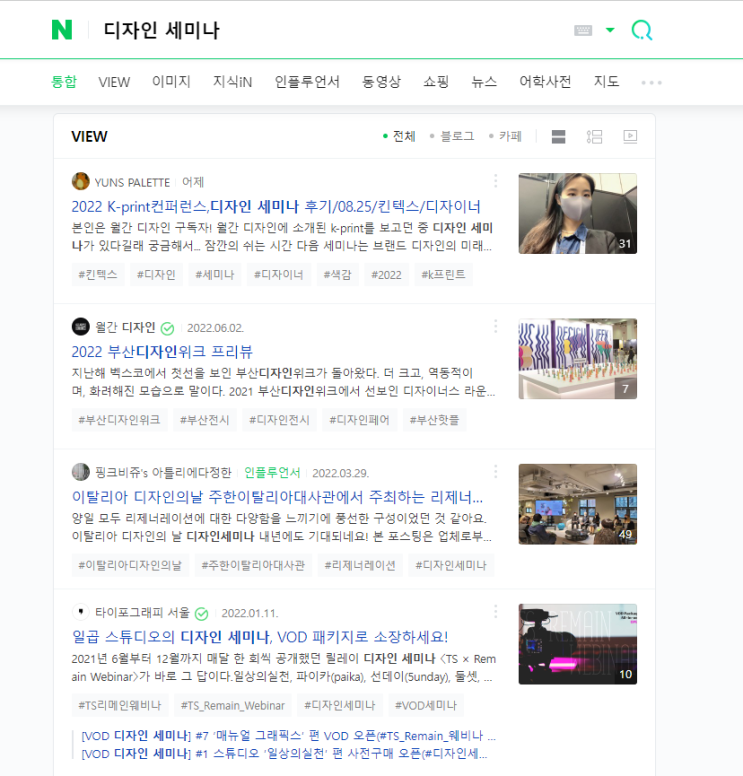The height and width of the screenshot is (776, 743).
Task: Open the 타이포그래피 서울 author name
Action: coord(143,613)
